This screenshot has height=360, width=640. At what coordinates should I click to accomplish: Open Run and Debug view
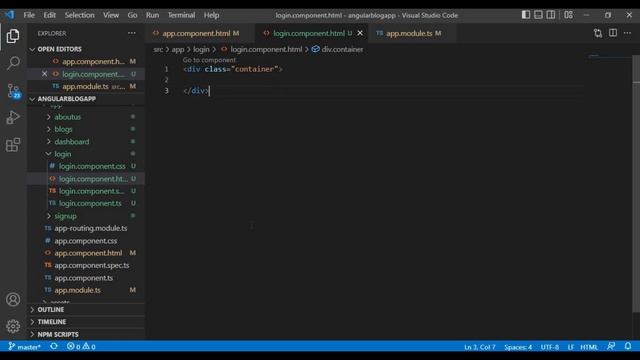[x=13, y=118]
